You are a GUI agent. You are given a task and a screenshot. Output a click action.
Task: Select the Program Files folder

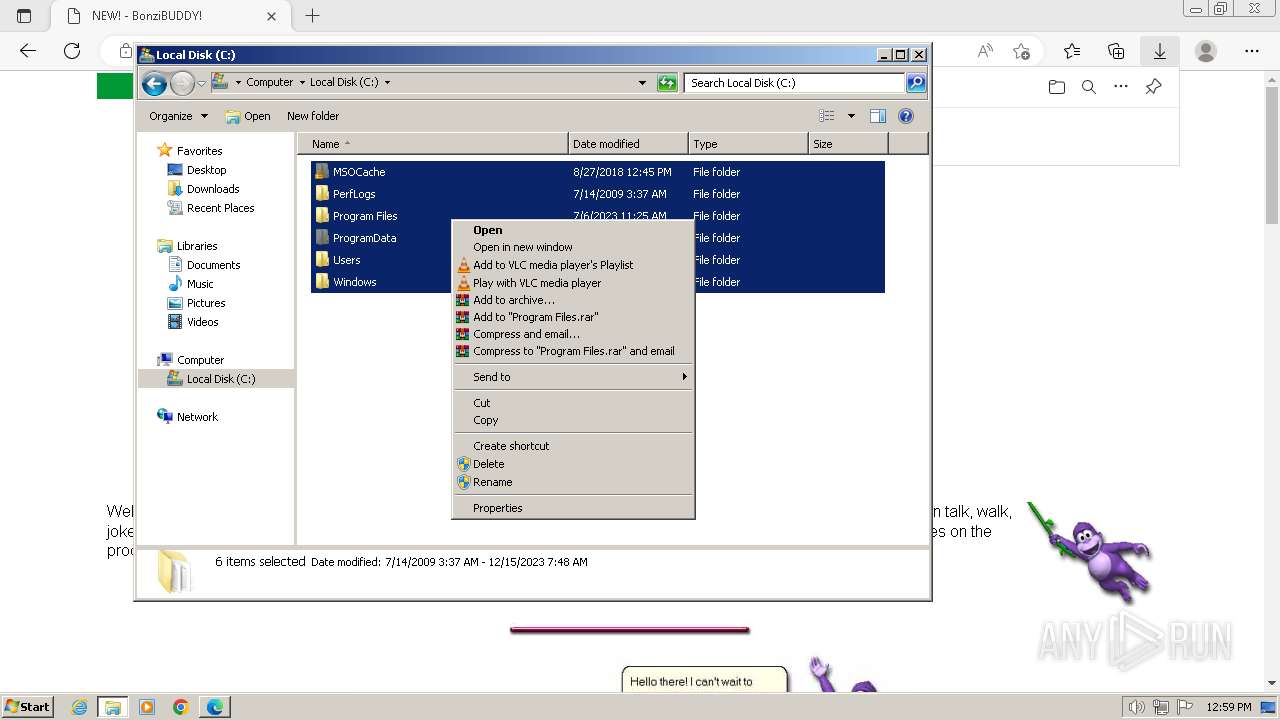point(364,216)
